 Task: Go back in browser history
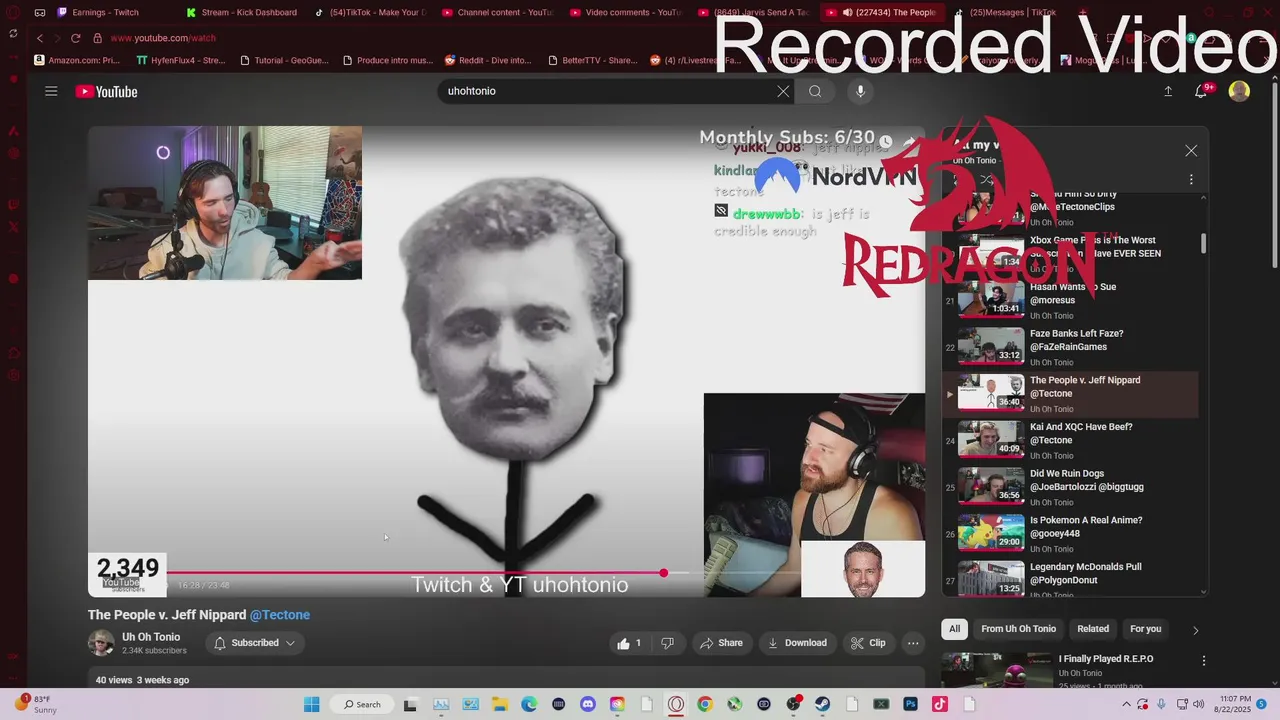(x=40, y=38)
